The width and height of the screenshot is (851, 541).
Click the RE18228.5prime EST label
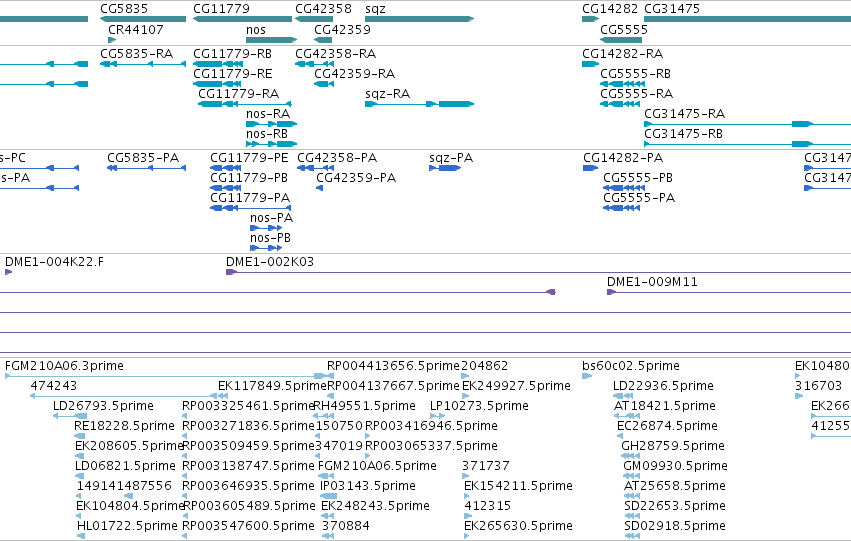124,426
